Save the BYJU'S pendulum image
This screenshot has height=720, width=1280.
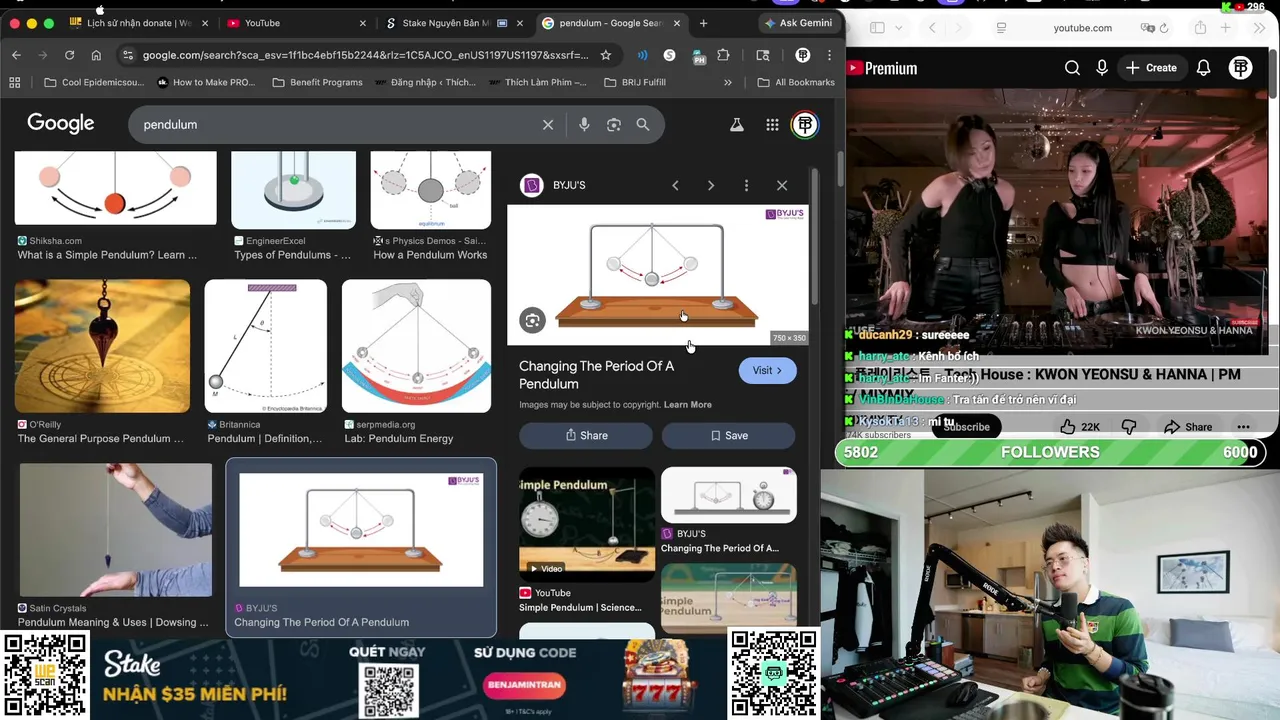click(728, 435)
